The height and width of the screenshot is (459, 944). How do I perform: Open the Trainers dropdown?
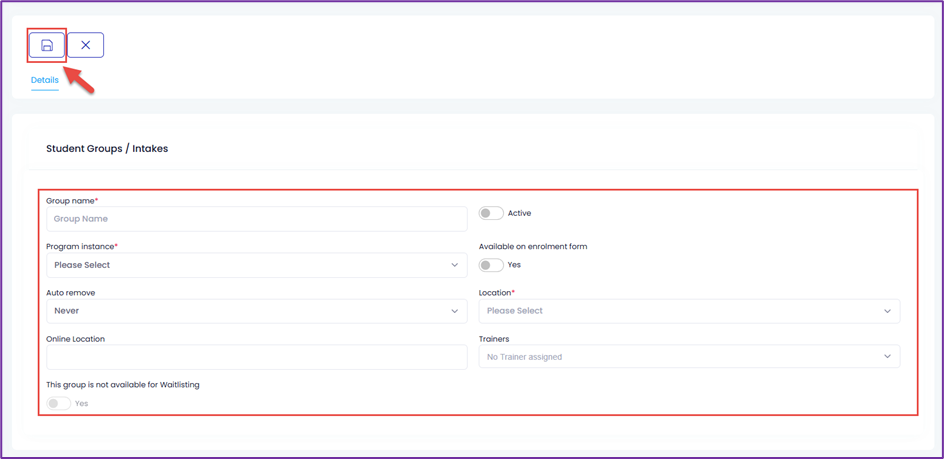[689, 357]
